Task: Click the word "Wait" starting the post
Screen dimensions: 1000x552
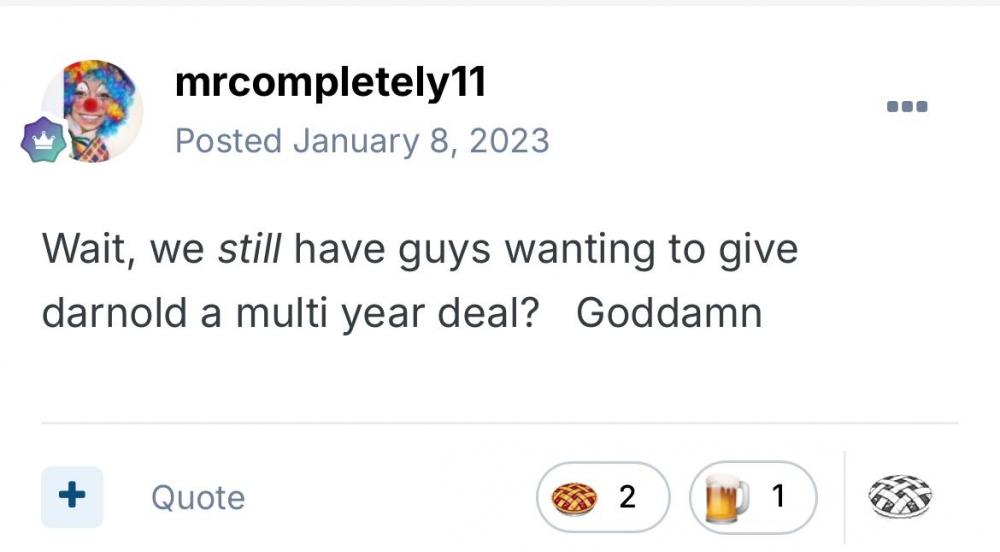Action: [82, 249]
